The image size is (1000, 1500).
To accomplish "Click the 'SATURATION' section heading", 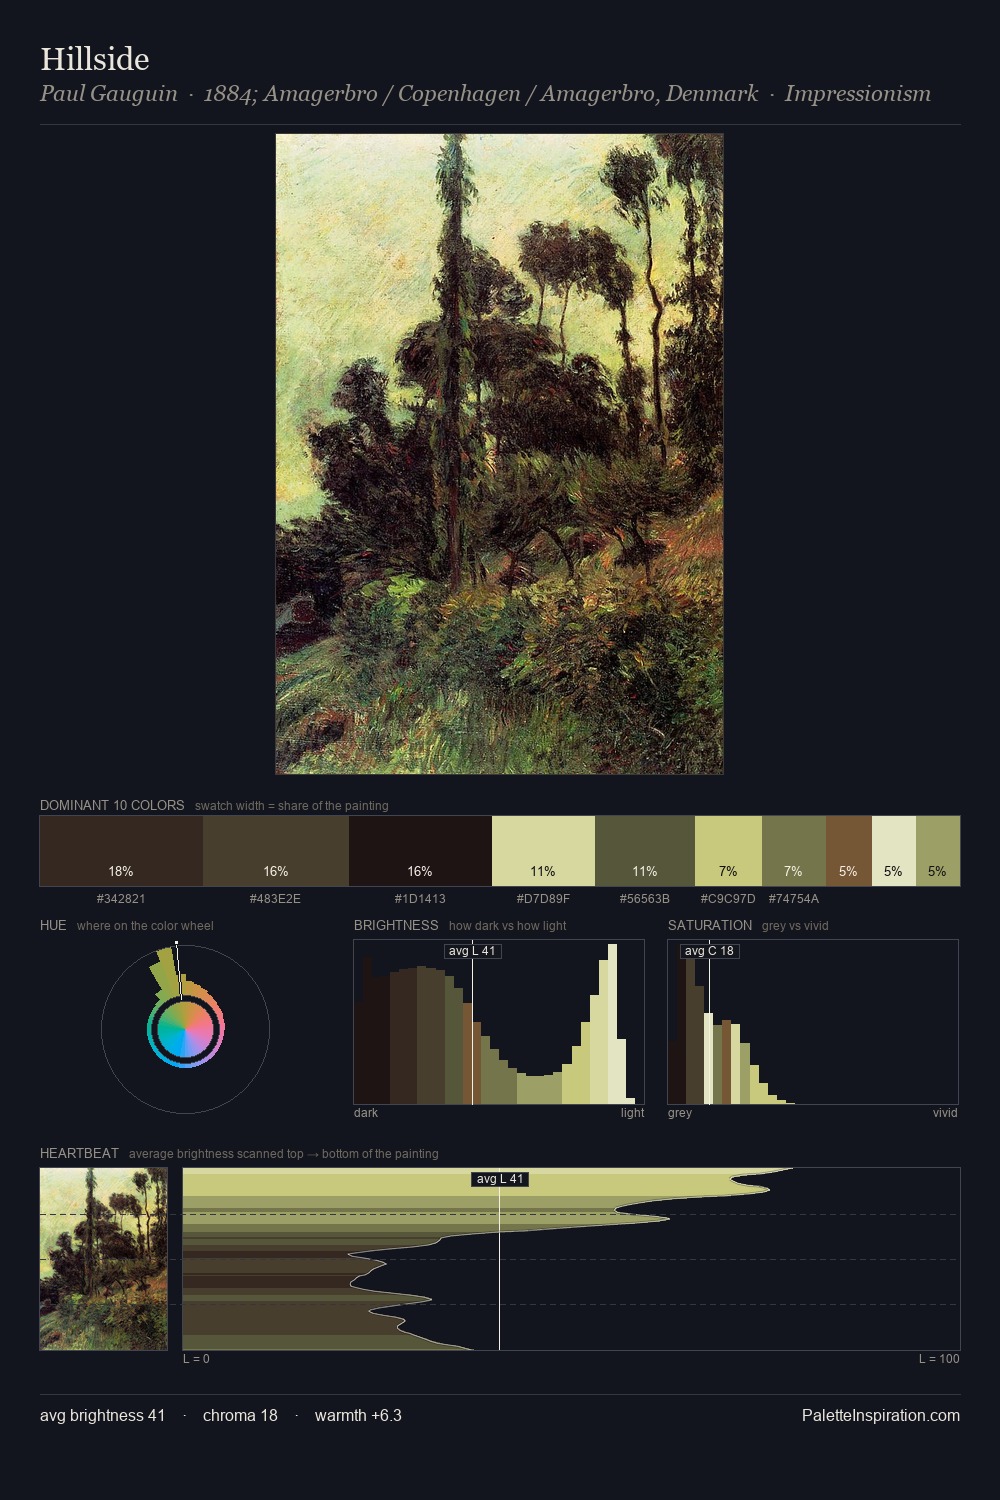I will pos(710,925).
